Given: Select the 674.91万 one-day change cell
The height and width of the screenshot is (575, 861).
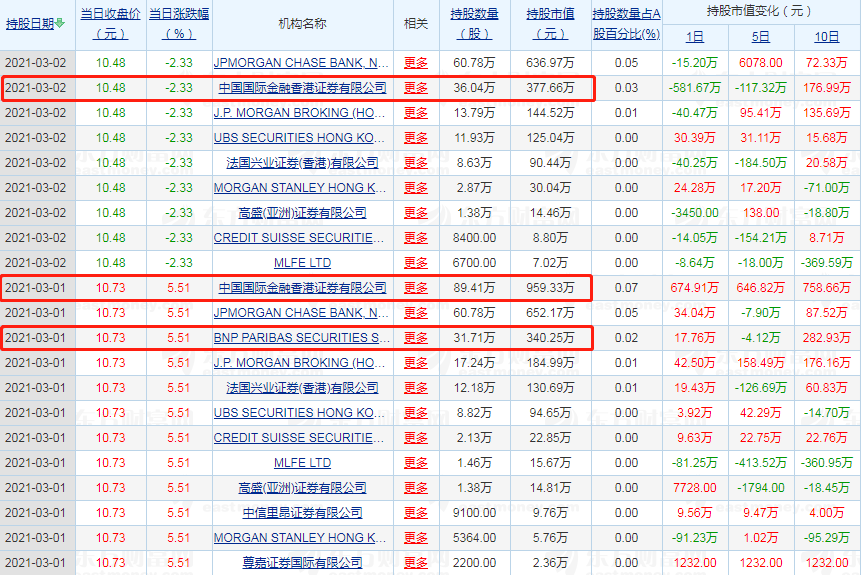Looking at the screenshot, I should (695, 288).
